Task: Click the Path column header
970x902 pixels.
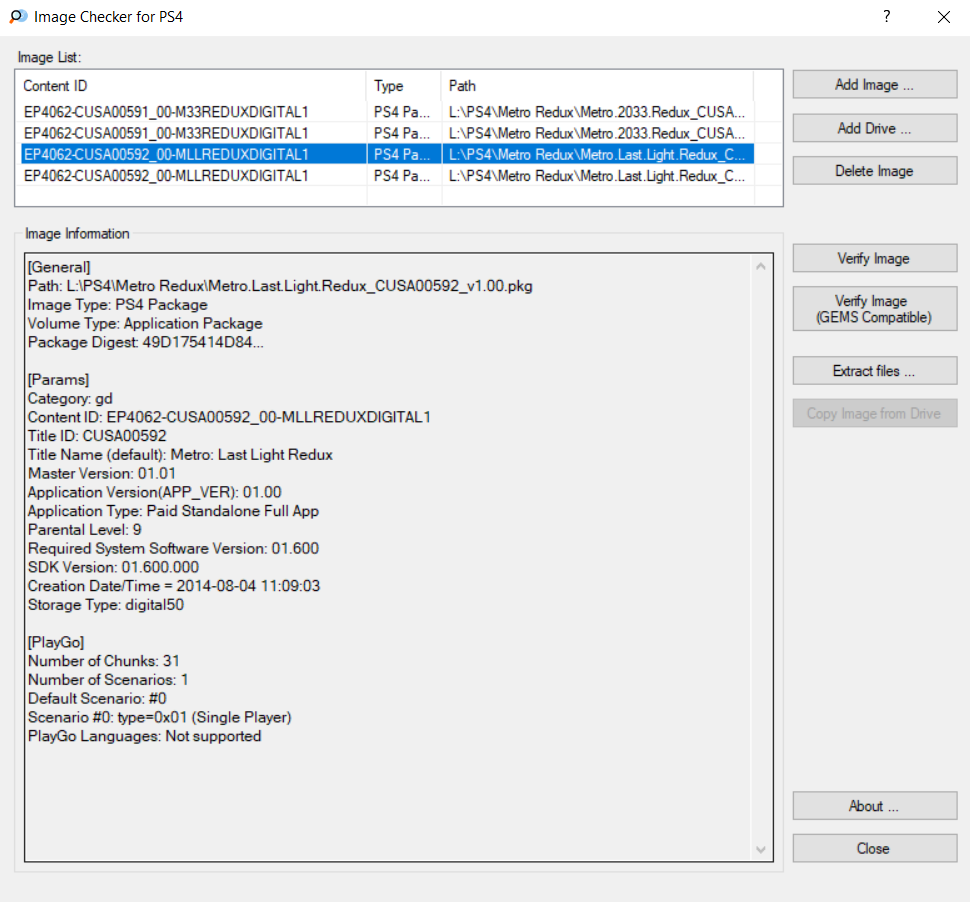Action: click(x=596, y=86)
